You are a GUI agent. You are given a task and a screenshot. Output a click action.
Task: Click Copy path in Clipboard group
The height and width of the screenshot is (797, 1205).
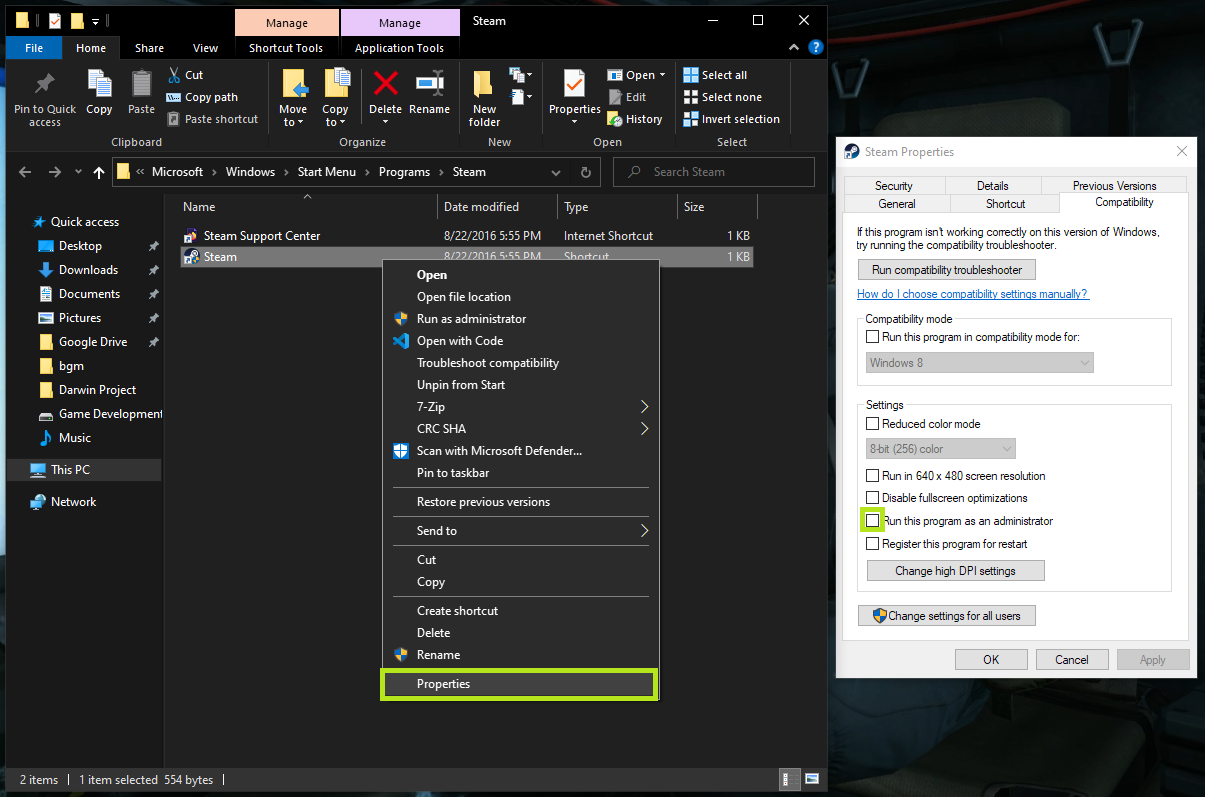(202, 97)
